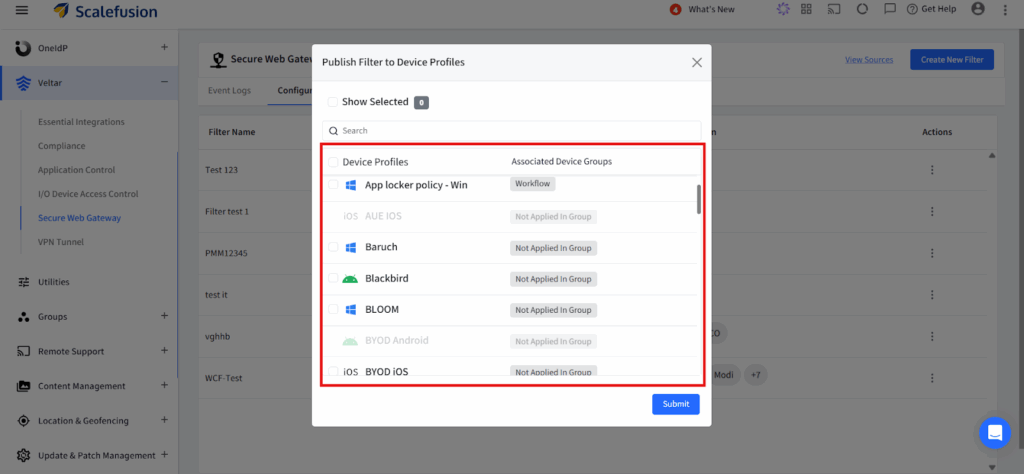
Task: Open actions menu for WCF-Test row
Action: 932,378
